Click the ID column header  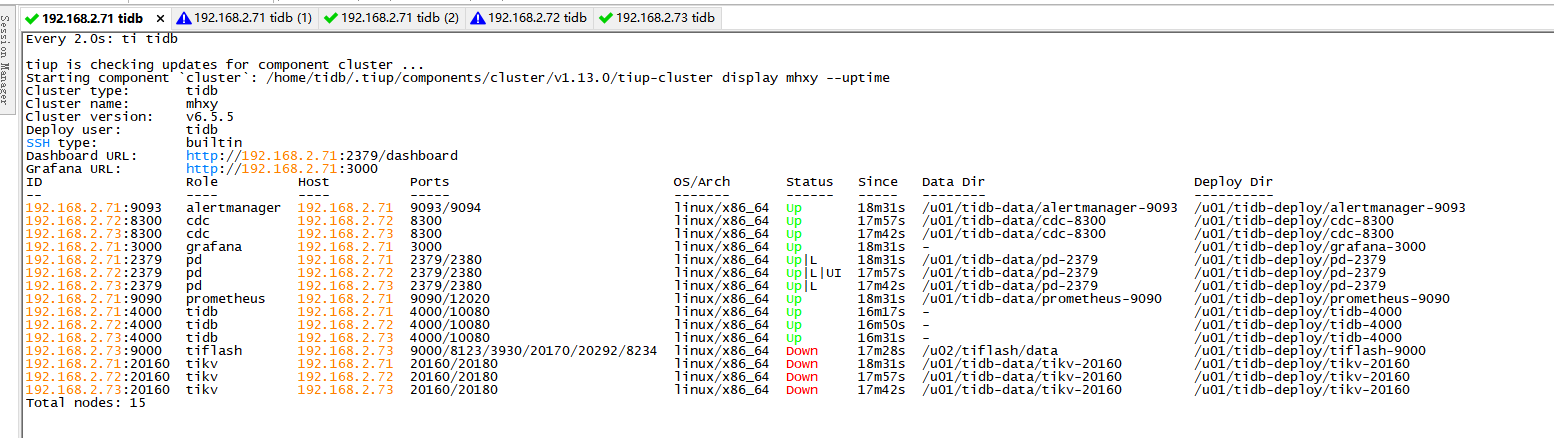[34, 182]
